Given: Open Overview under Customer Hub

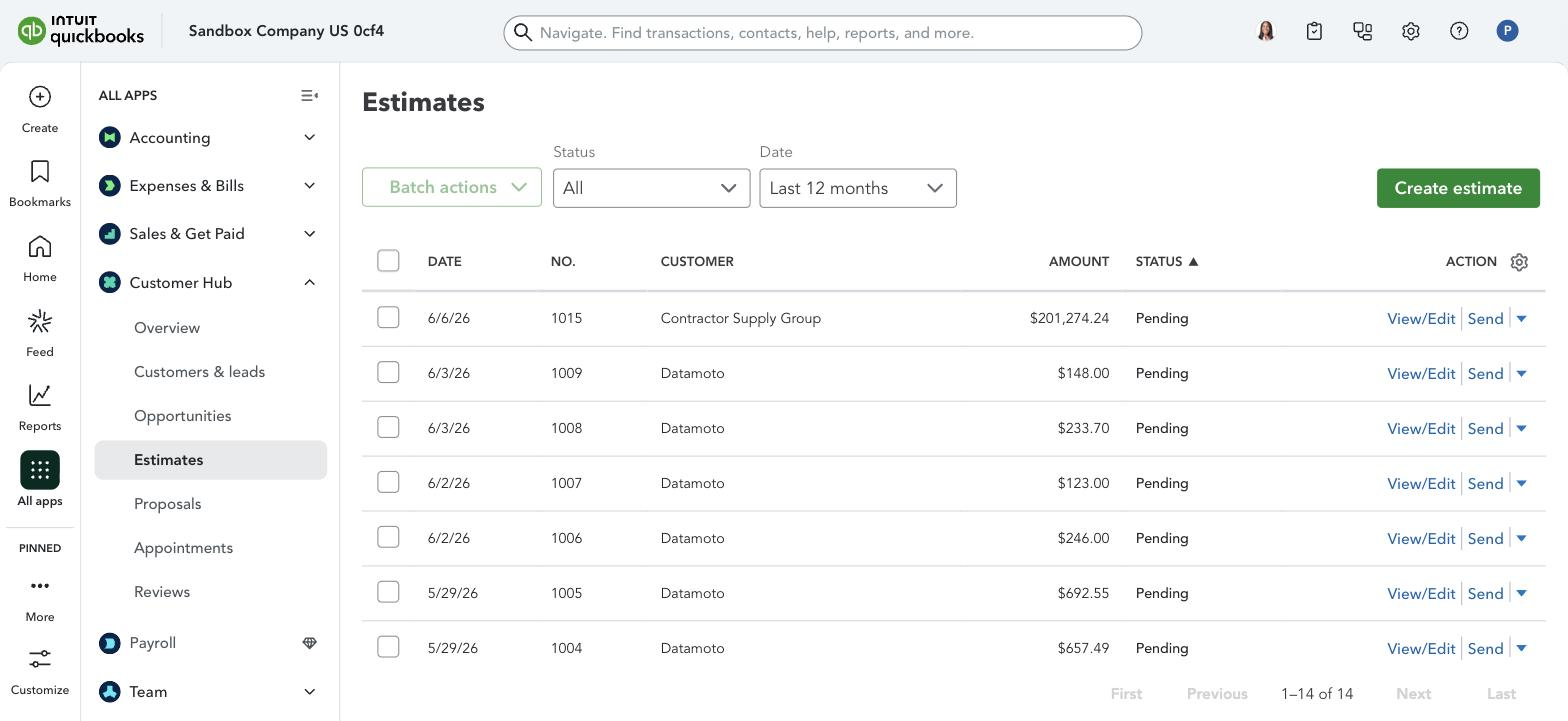Looking at the screenshot, I should click(167, 328).
